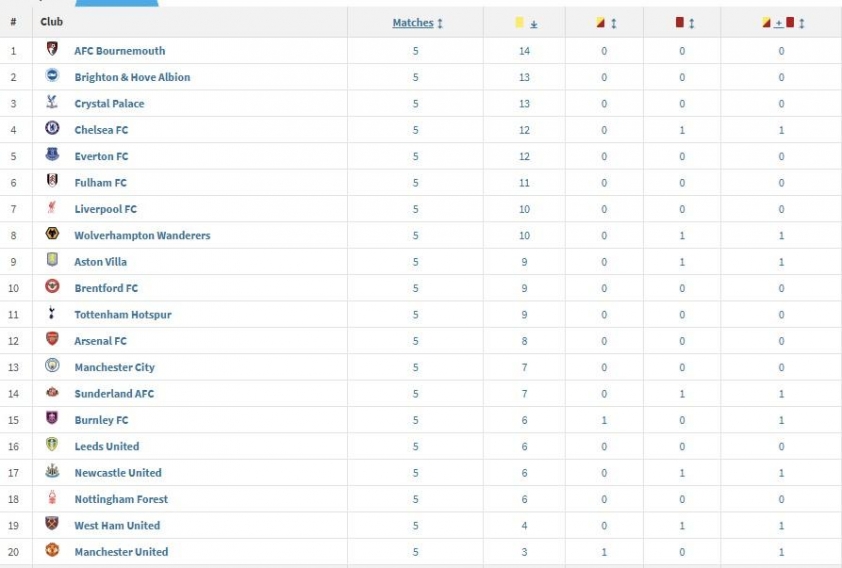Image resolution: width=842 pixels, height=568 pixels.
Task: Go to Everton FC club page
Action: pos(101,156)
